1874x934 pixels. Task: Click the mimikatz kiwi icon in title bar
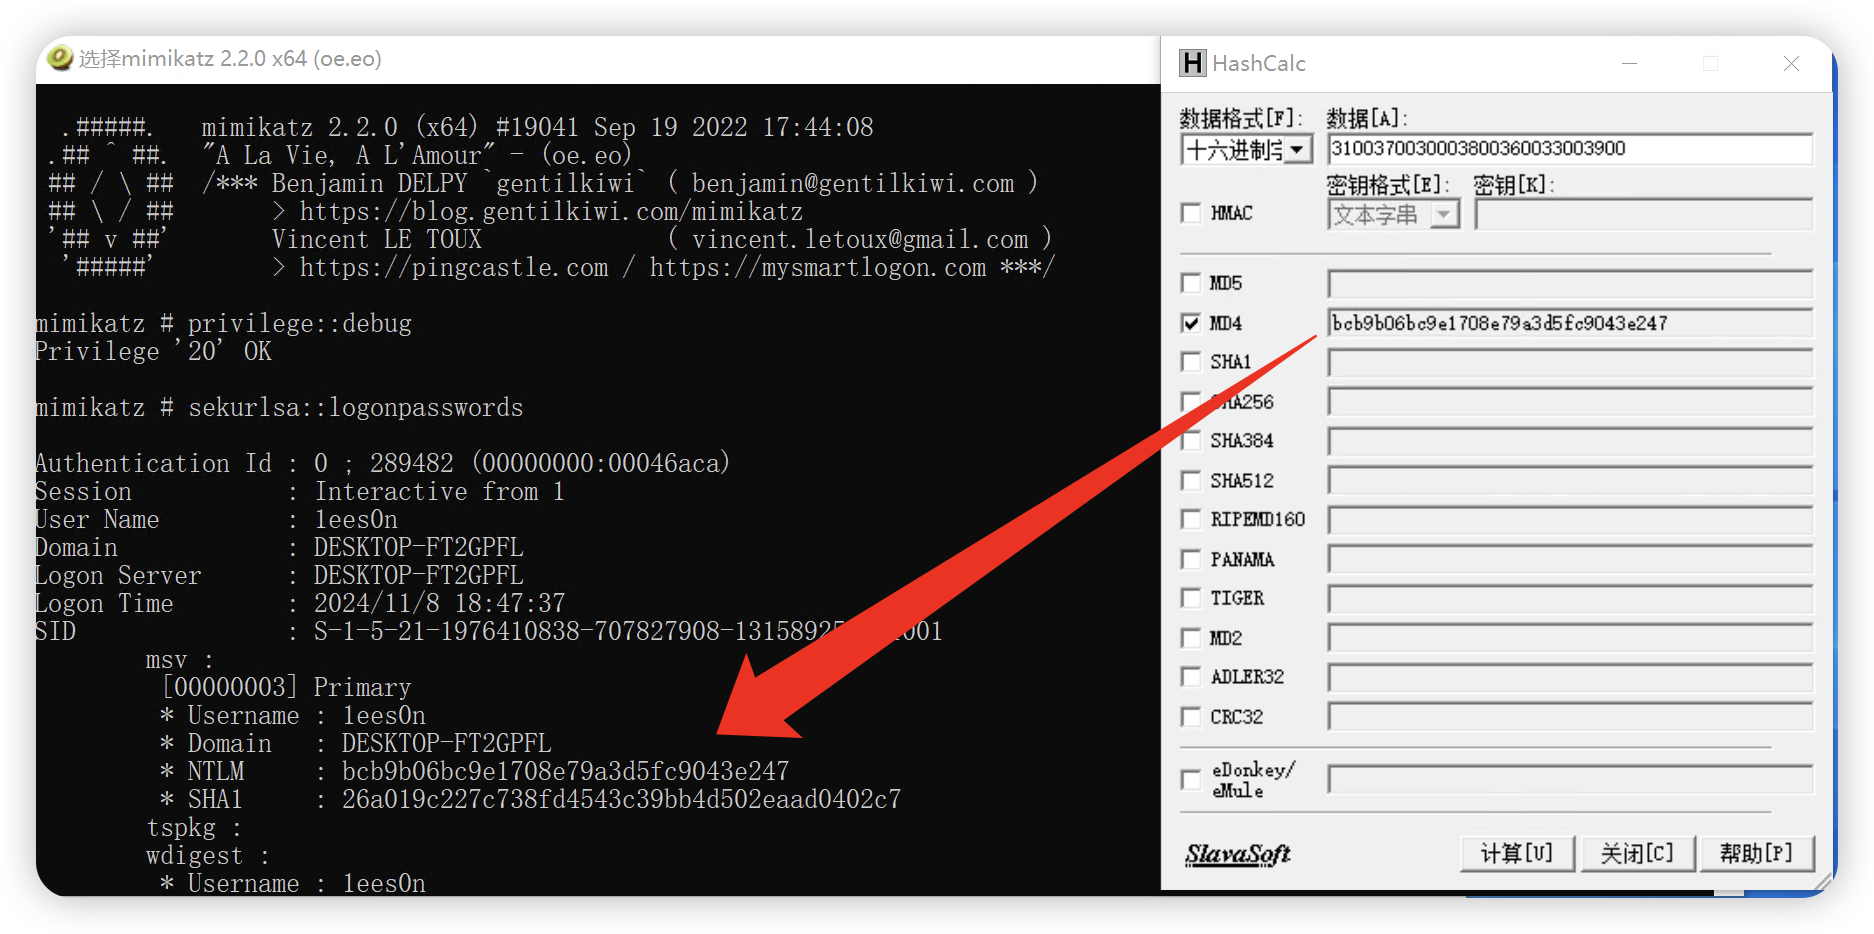coord(60,58)
